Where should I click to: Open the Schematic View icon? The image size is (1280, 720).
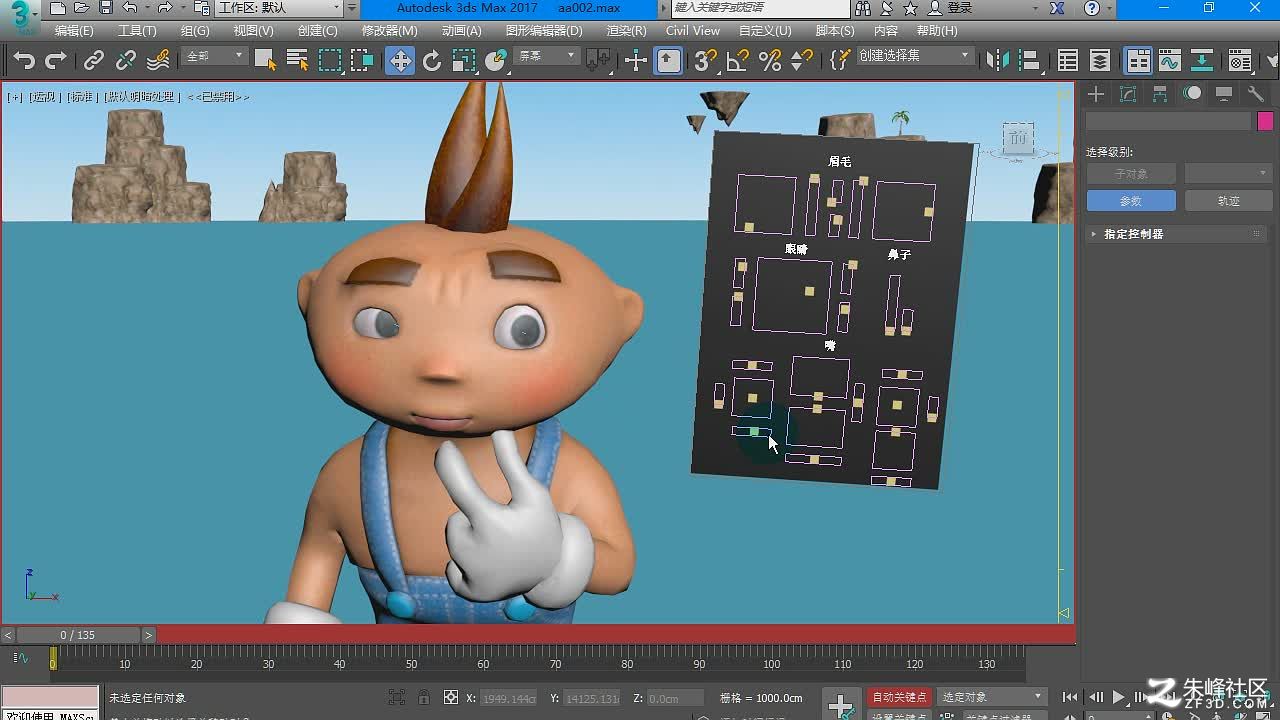tap(1202, 61)
